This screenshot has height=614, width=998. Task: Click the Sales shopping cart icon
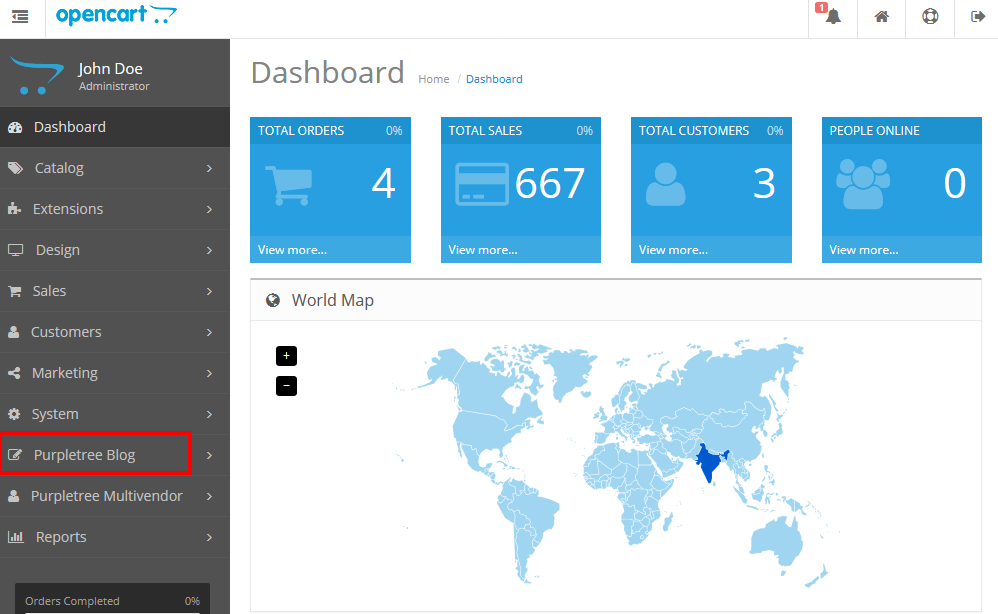(x=15, y=291)
